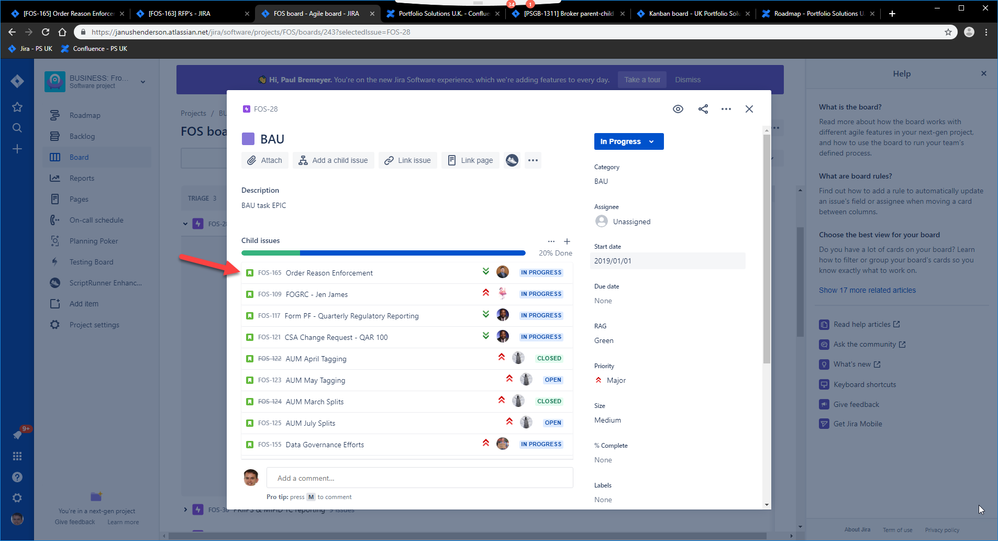The image size is (998, 541).
Task: Click the CLOSED status badge on FOS-122
Action: pyautogui.click(x=549, y=358)
